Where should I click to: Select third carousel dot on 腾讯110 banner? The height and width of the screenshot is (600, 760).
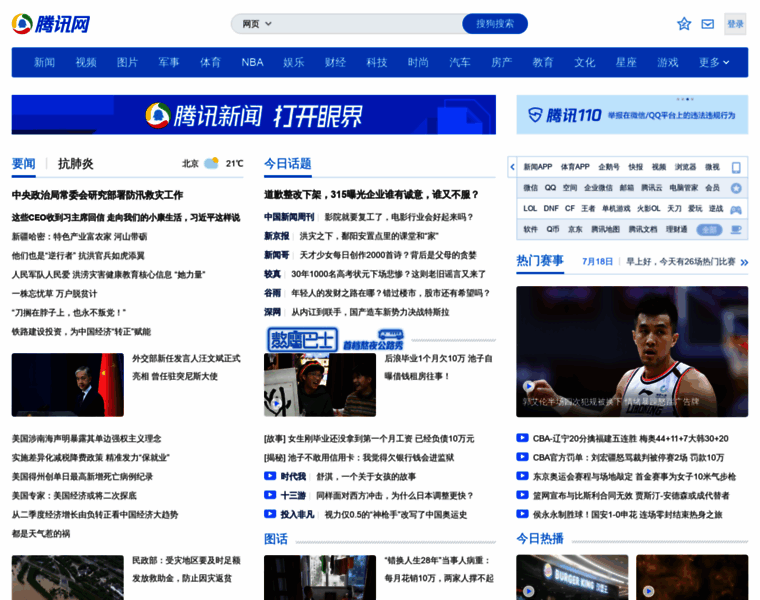(687, 99)
